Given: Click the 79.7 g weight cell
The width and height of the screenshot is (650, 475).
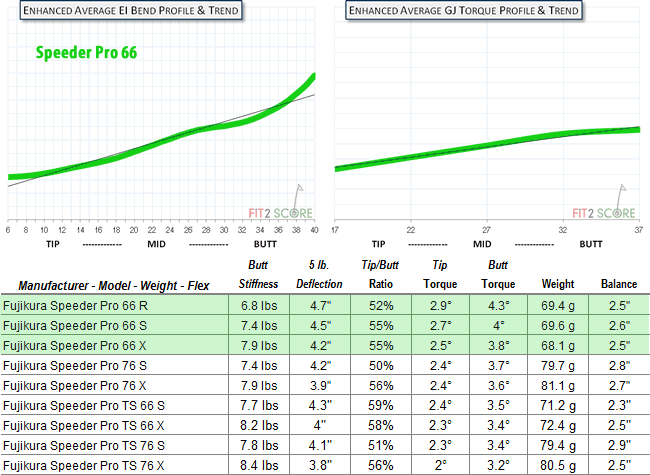Looking at the screenshot, I should click(x=558, y=366).
